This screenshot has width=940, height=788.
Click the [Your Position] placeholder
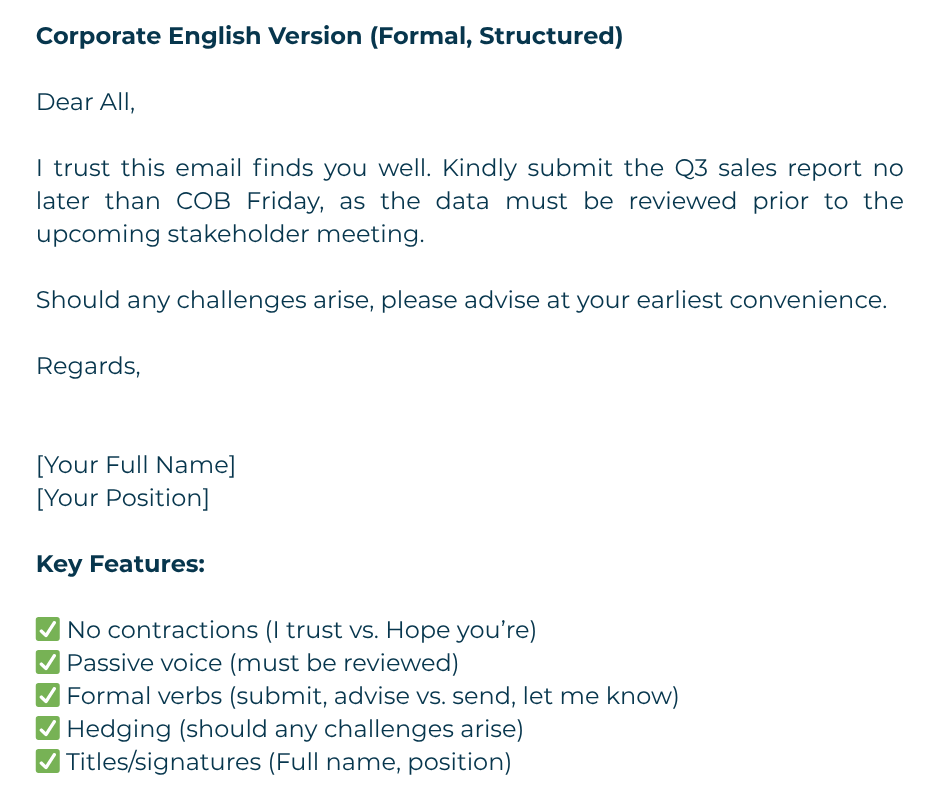pos(122,498)
